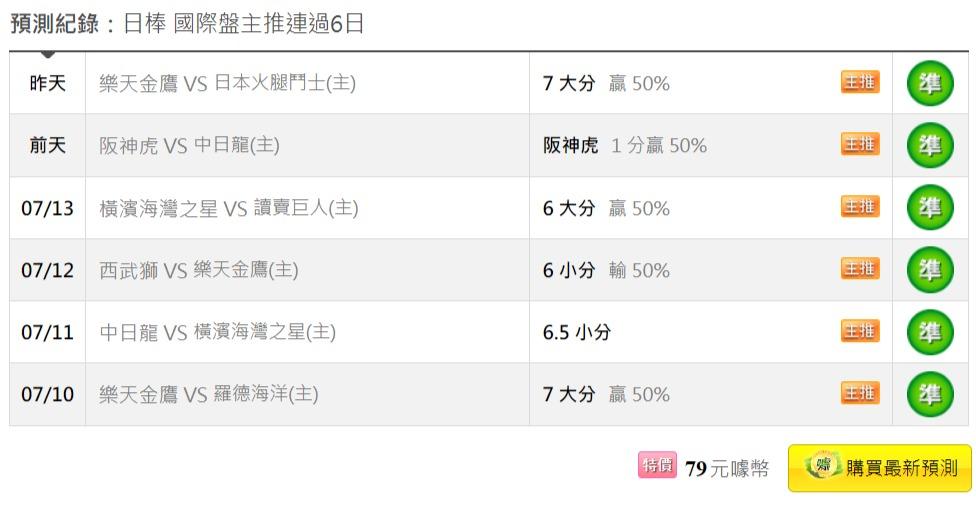Image resolution: width=976 pixels, height=531 pixels.
Task: Click the yellow 購買最新預測 button
Action: [x=880, y=468]
